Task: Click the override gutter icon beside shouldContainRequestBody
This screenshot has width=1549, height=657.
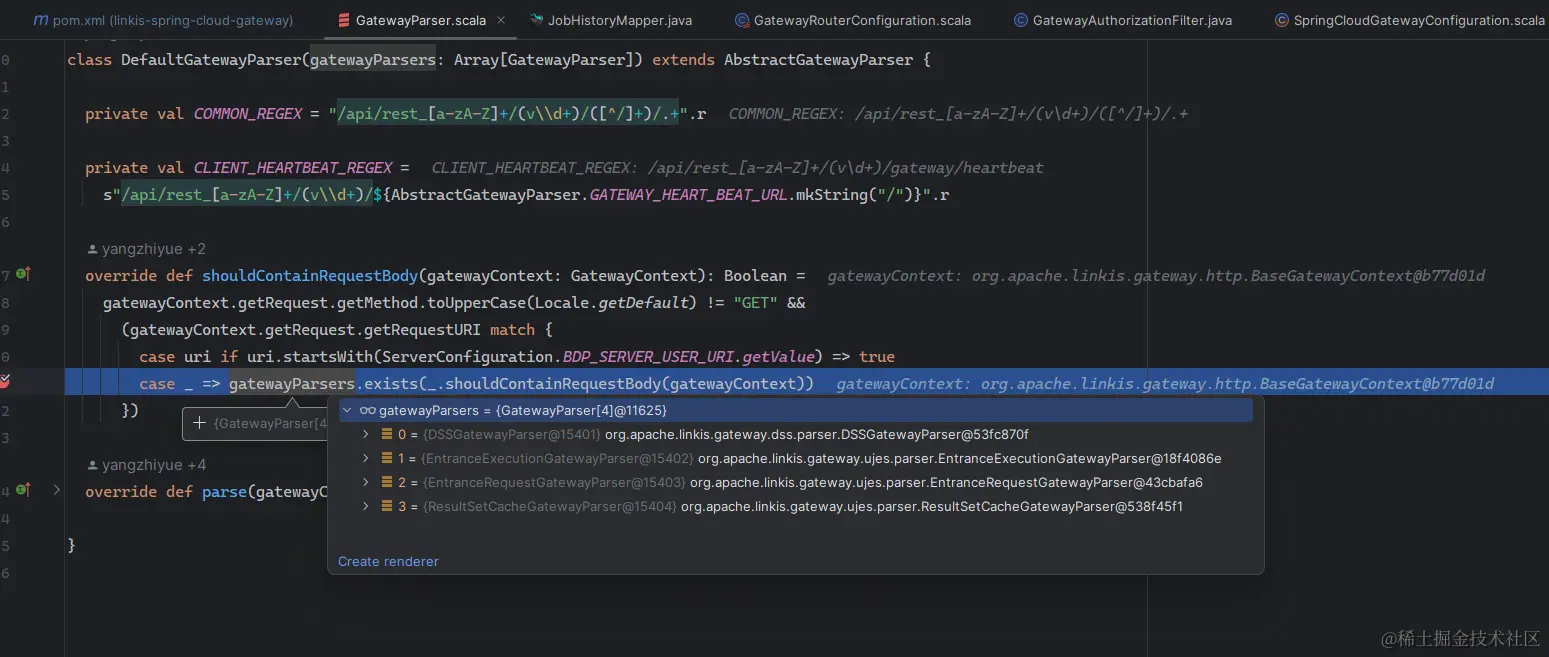Action: tap(23, 275)
